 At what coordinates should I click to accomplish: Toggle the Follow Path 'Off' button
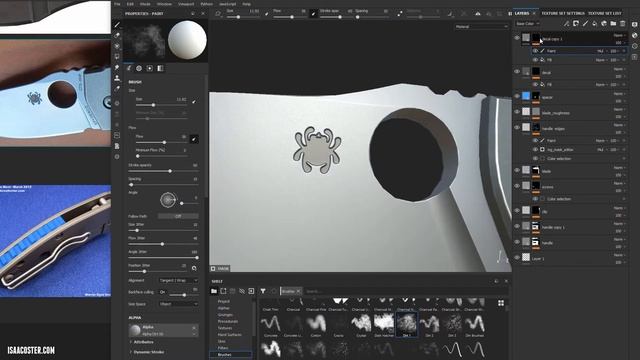(178, 216)
